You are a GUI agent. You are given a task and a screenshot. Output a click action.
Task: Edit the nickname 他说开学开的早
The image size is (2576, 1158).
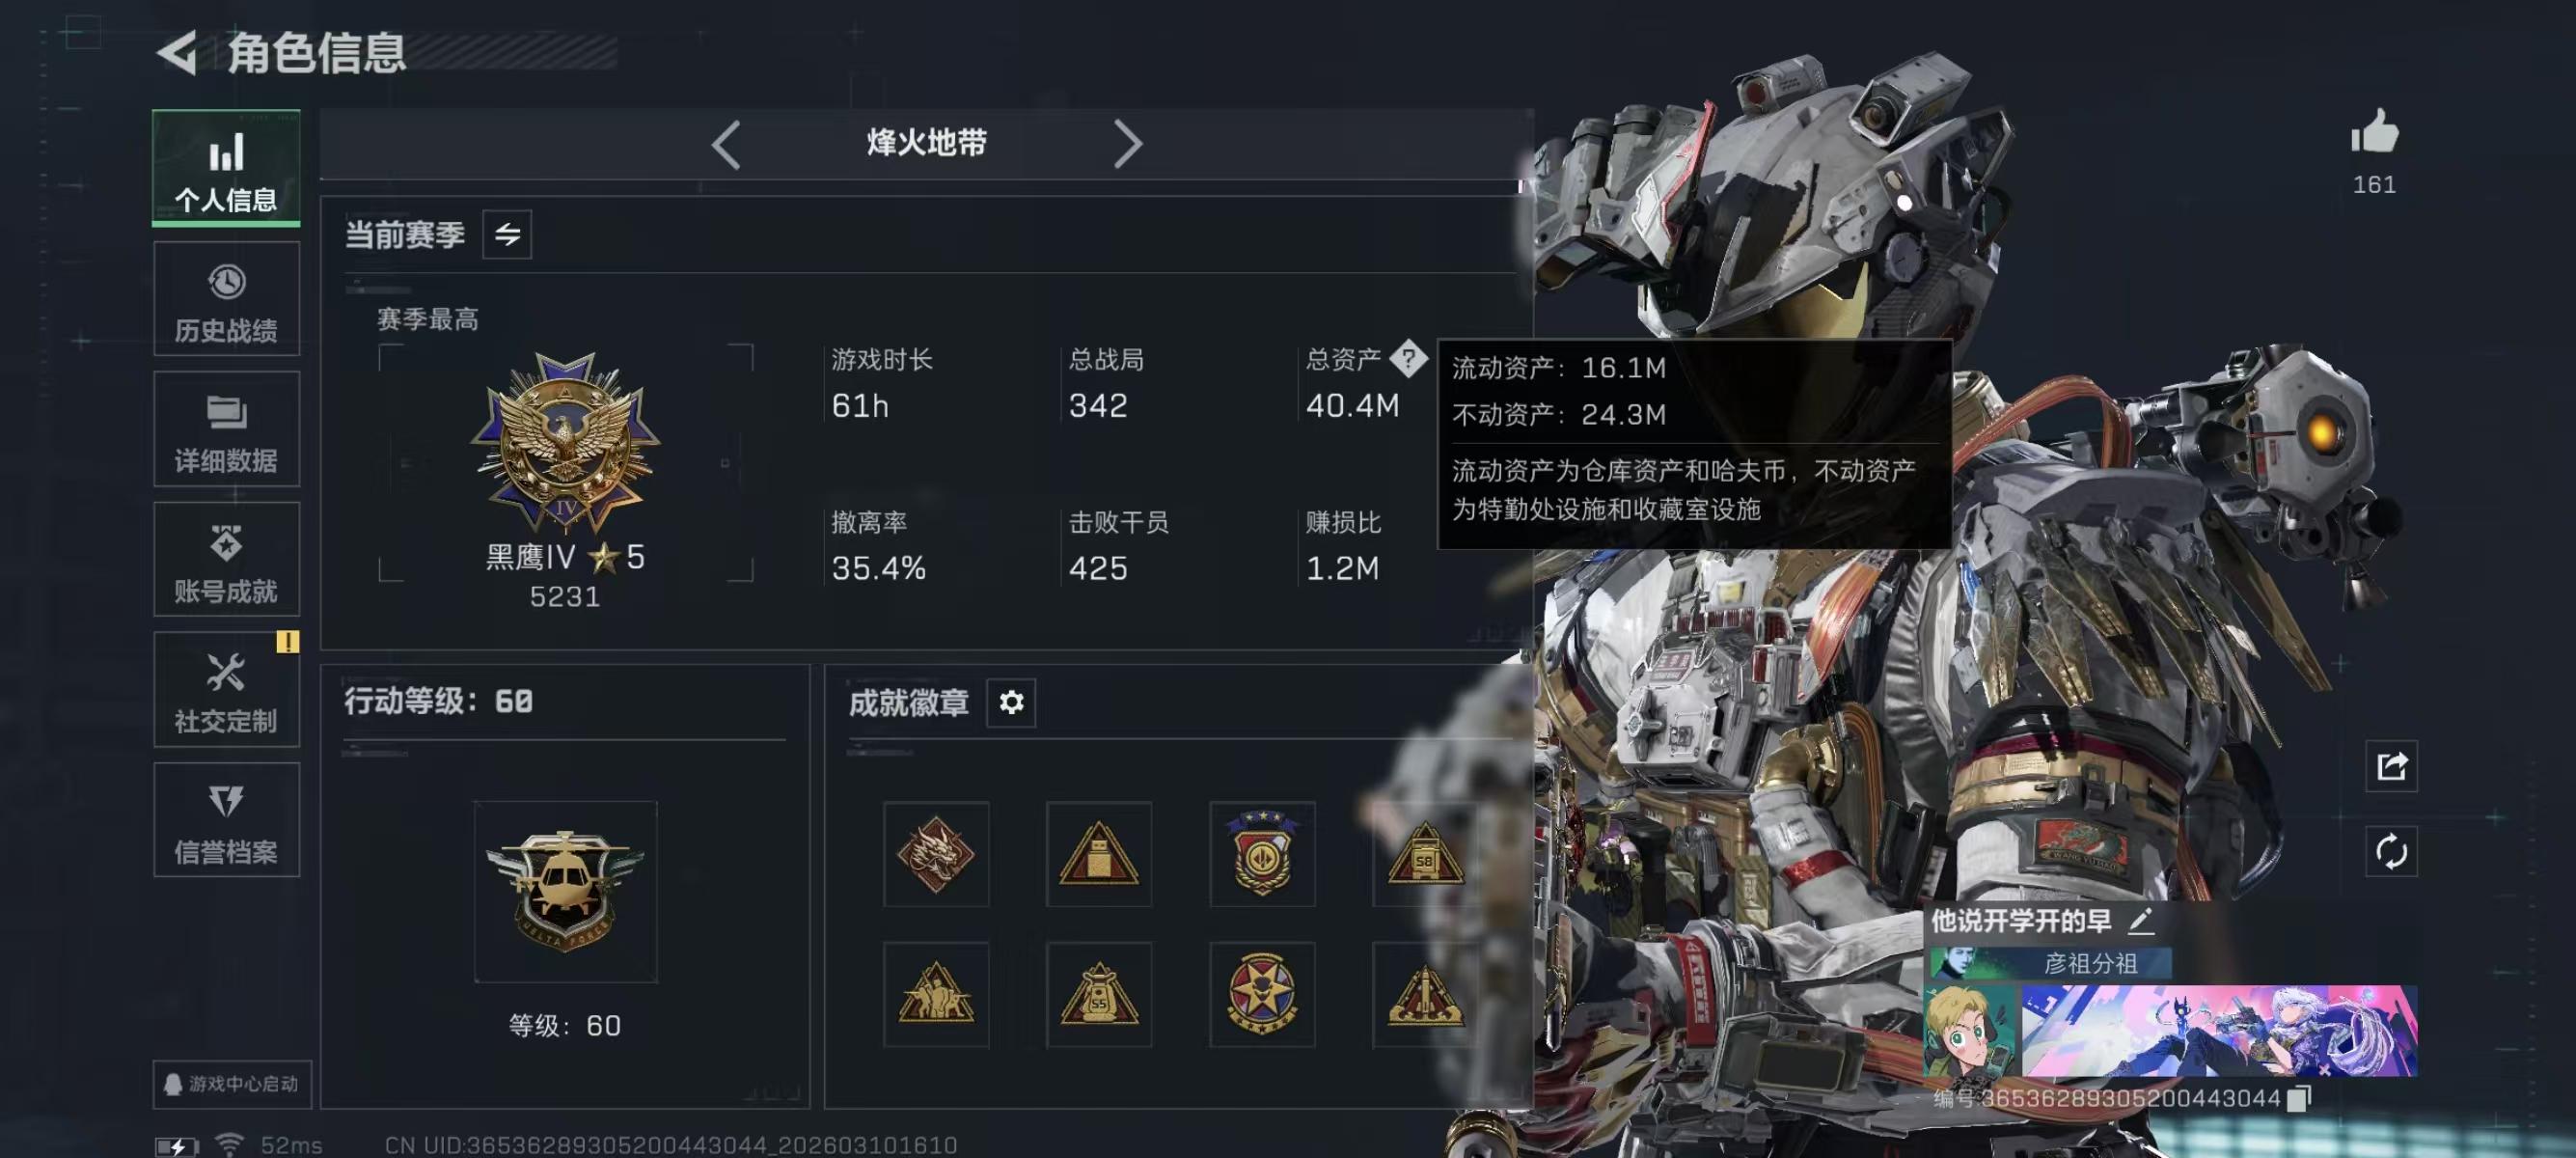tap(2139, 920)
